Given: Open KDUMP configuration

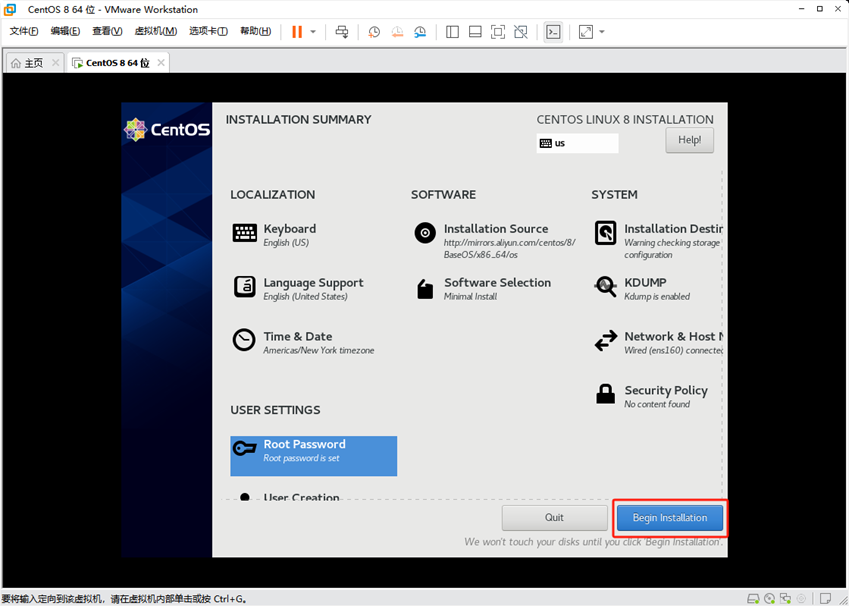Looking at the screenshot, I should point(642,288).
